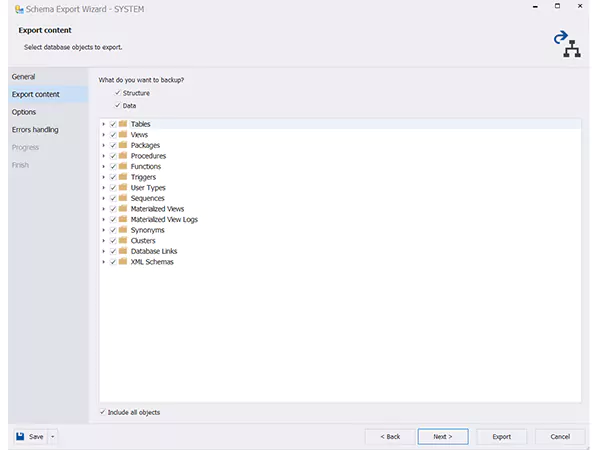The width and height of the screenshot is (600, 450).
Task: Expand the User Types tree node
Action: tap(103, 188)
